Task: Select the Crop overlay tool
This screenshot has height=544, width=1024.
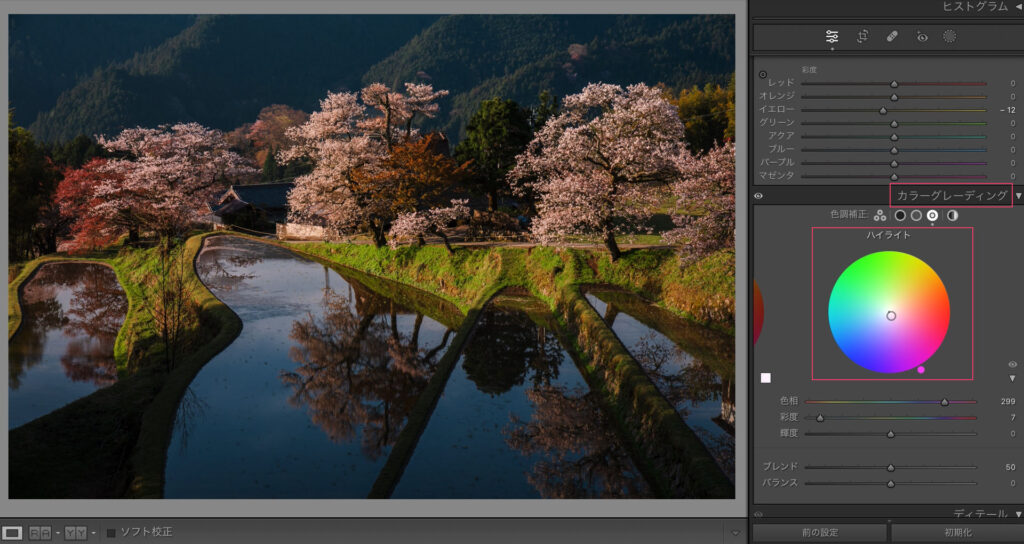Action: pos(862,37)
